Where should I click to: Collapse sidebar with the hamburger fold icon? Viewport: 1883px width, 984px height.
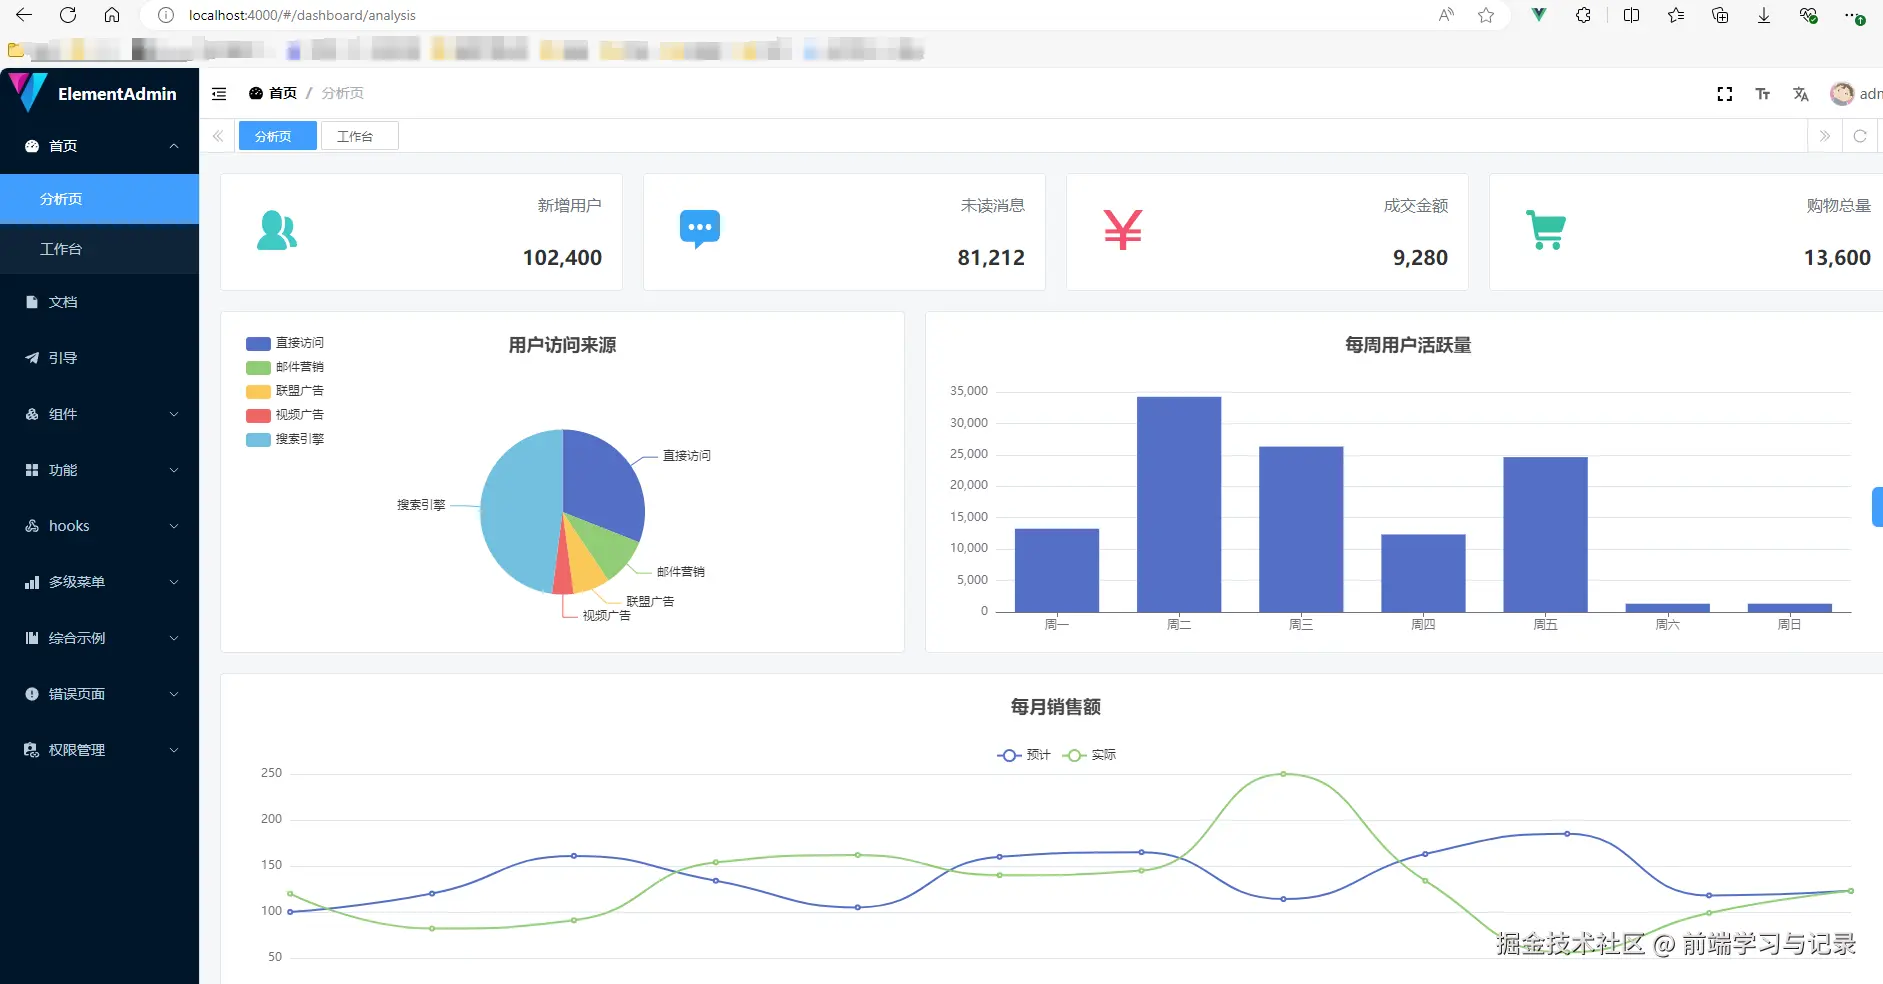(x=219, y=94)
